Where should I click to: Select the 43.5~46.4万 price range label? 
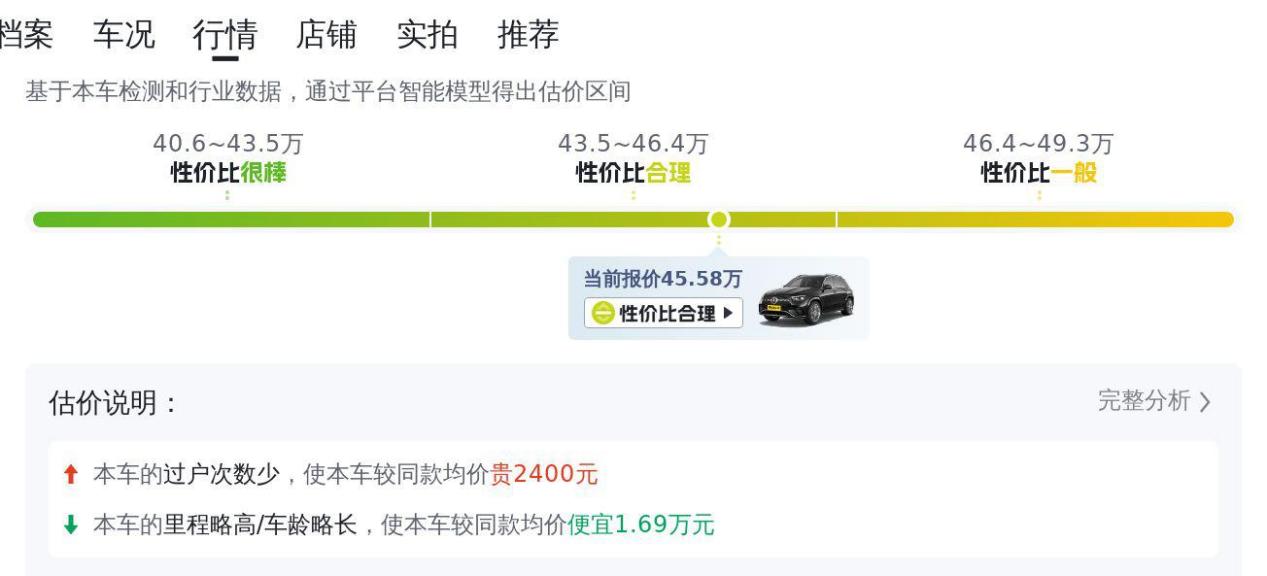tap(633, 144)
